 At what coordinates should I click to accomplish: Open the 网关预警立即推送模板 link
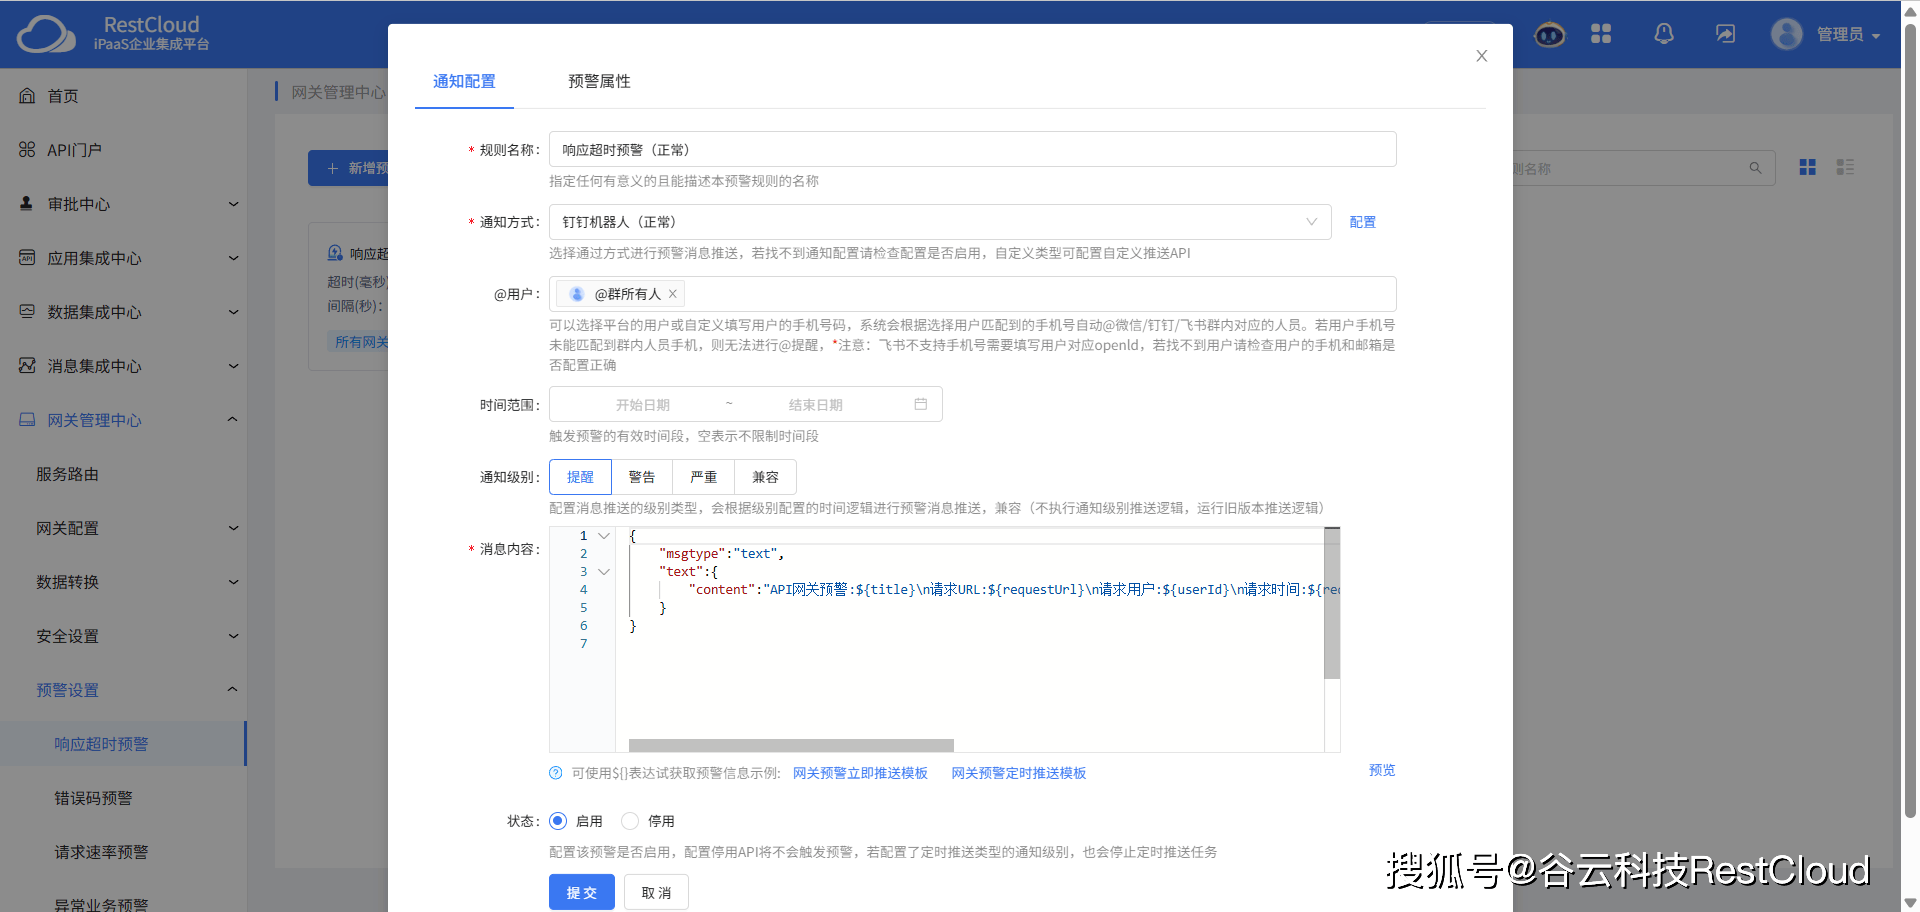[859, 772]
